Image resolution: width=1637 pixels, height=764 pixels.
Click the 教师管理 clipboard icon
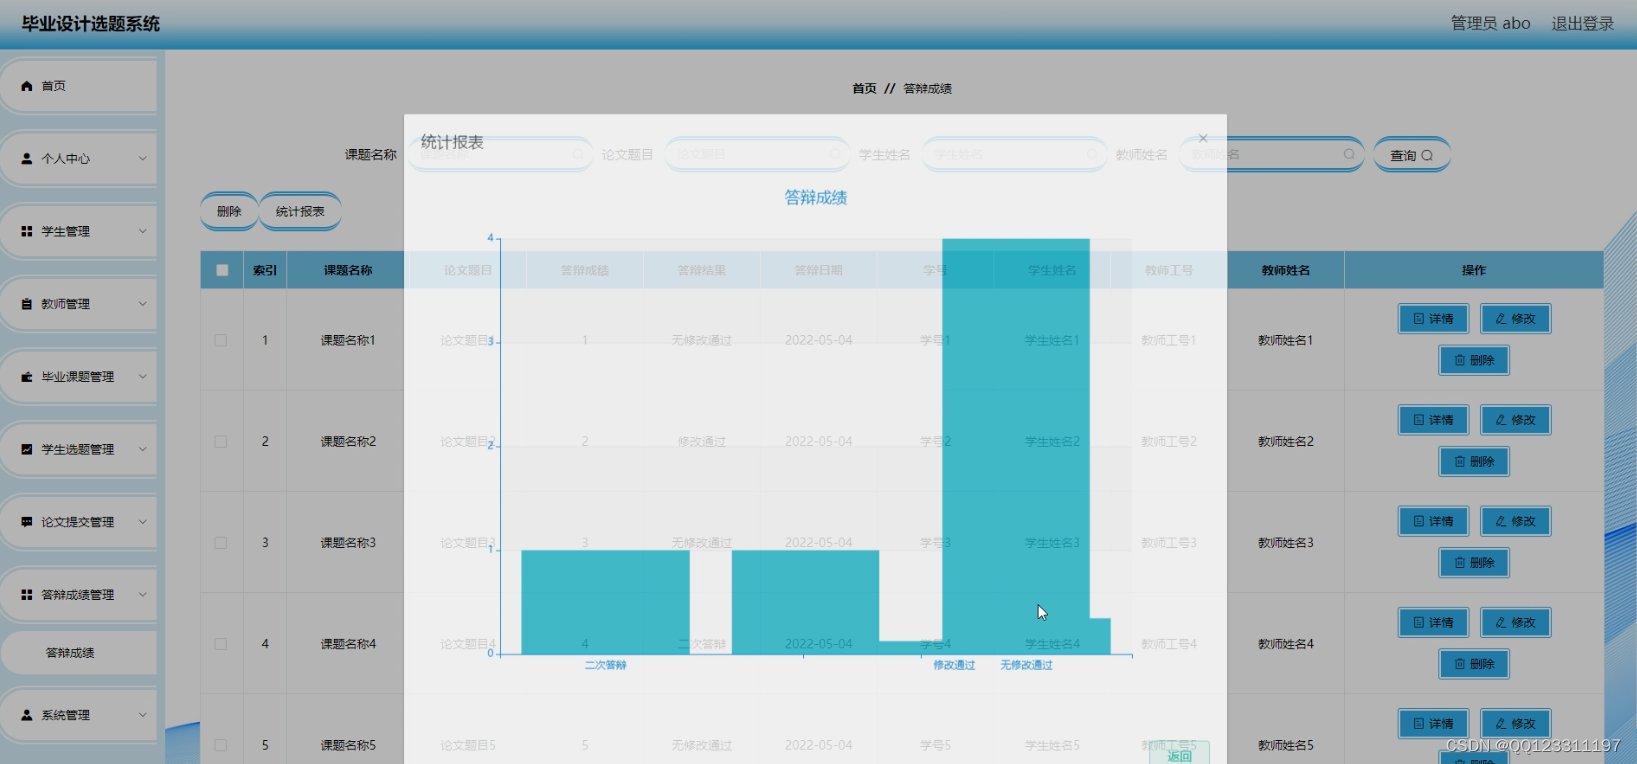27,304
